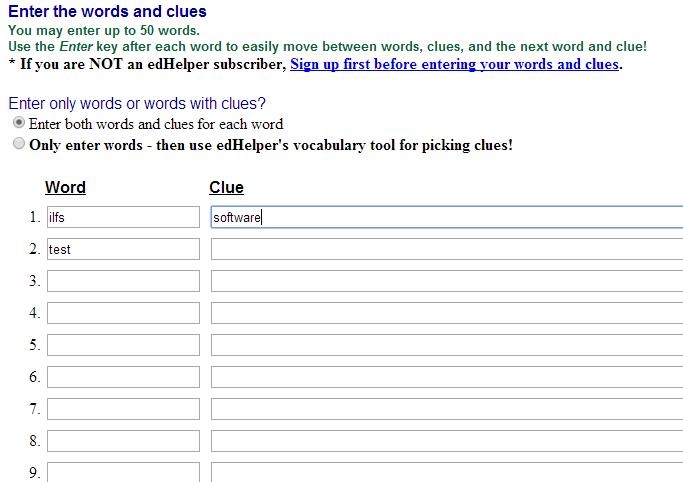Click the Word field for row 6
Image resolution: width=683 pixels, height=482 pixels.
pyautogui.click(x=123, y=377)
